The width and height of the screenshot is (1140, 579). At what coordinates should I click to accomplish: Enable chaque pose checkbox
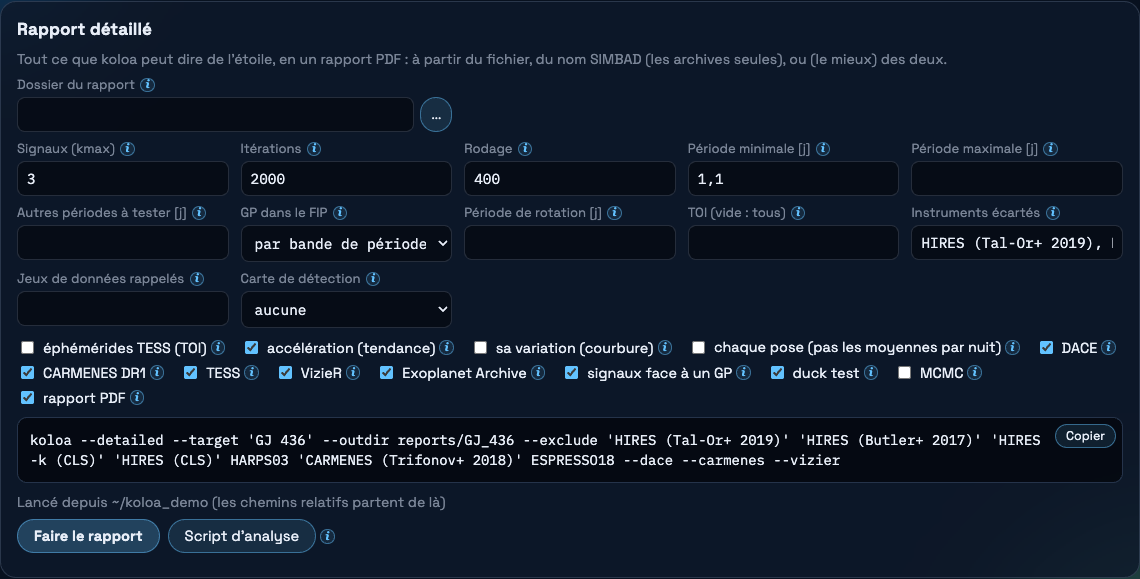click(x=699, y=348)
